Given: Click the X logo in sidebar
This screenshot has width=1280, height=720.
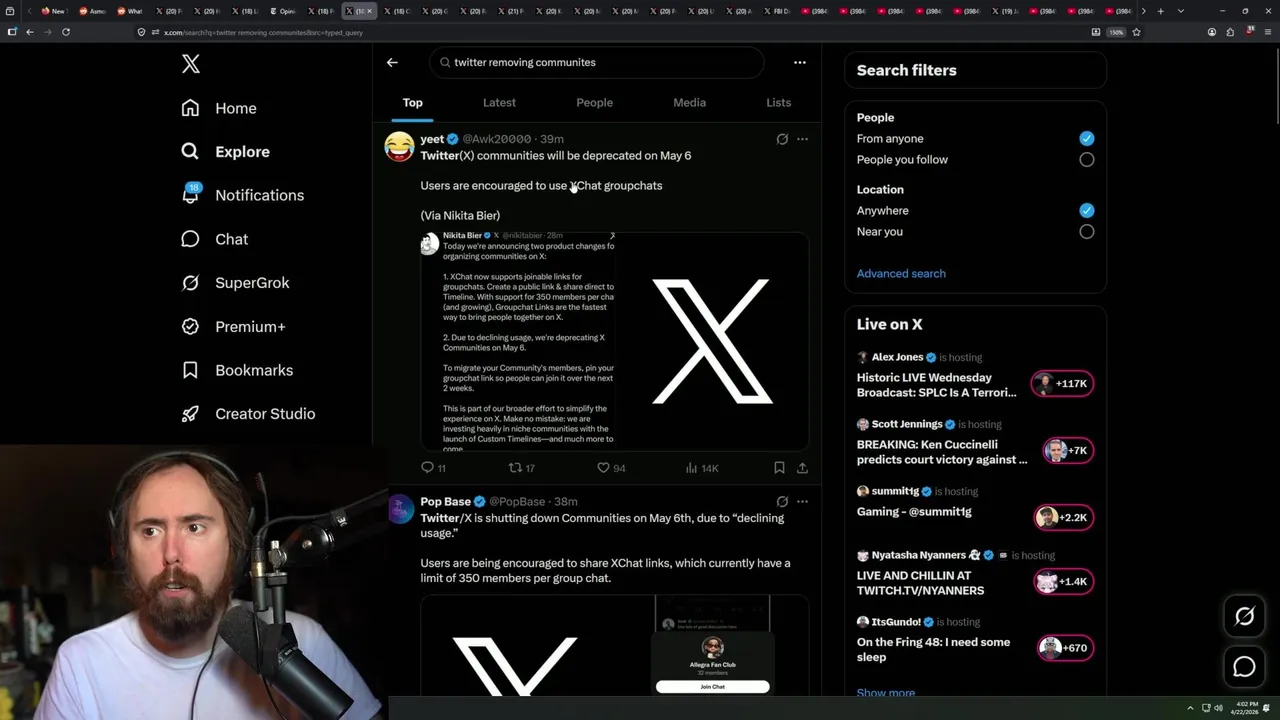Looking at the screenshot, I should (191, 64).
